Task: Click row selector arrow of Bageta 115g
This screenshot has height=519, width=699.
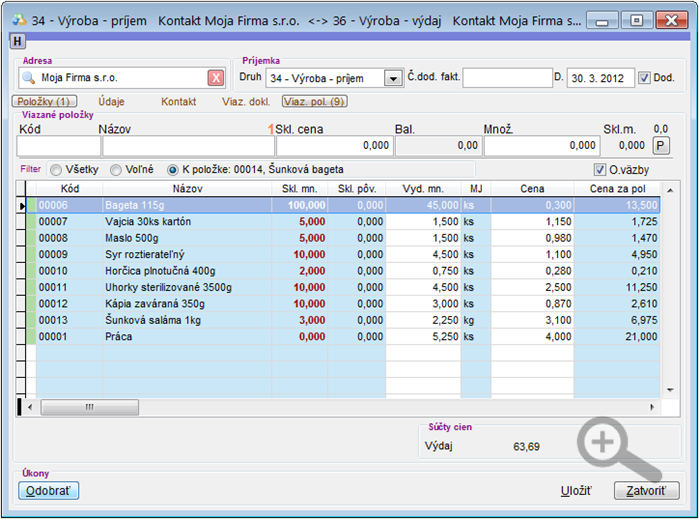Action: pyautogui.click(x=22, y=206)
